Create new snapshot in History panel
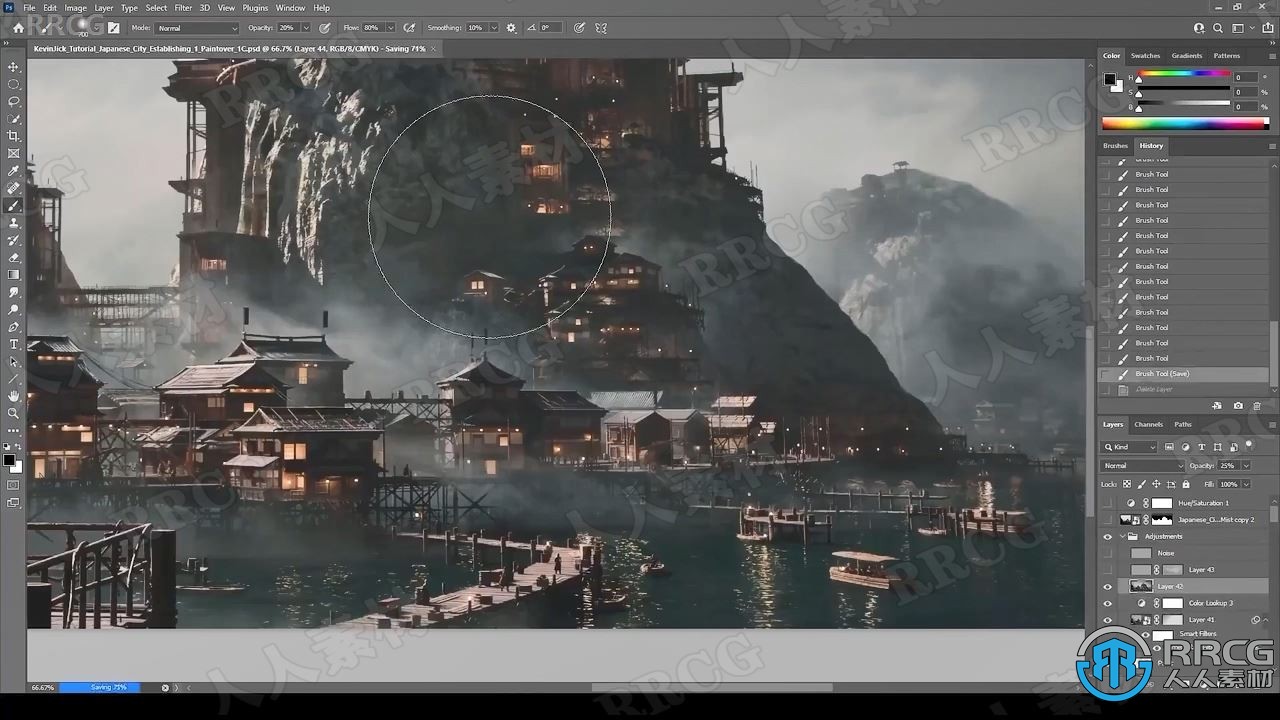 pos(1238,406)
